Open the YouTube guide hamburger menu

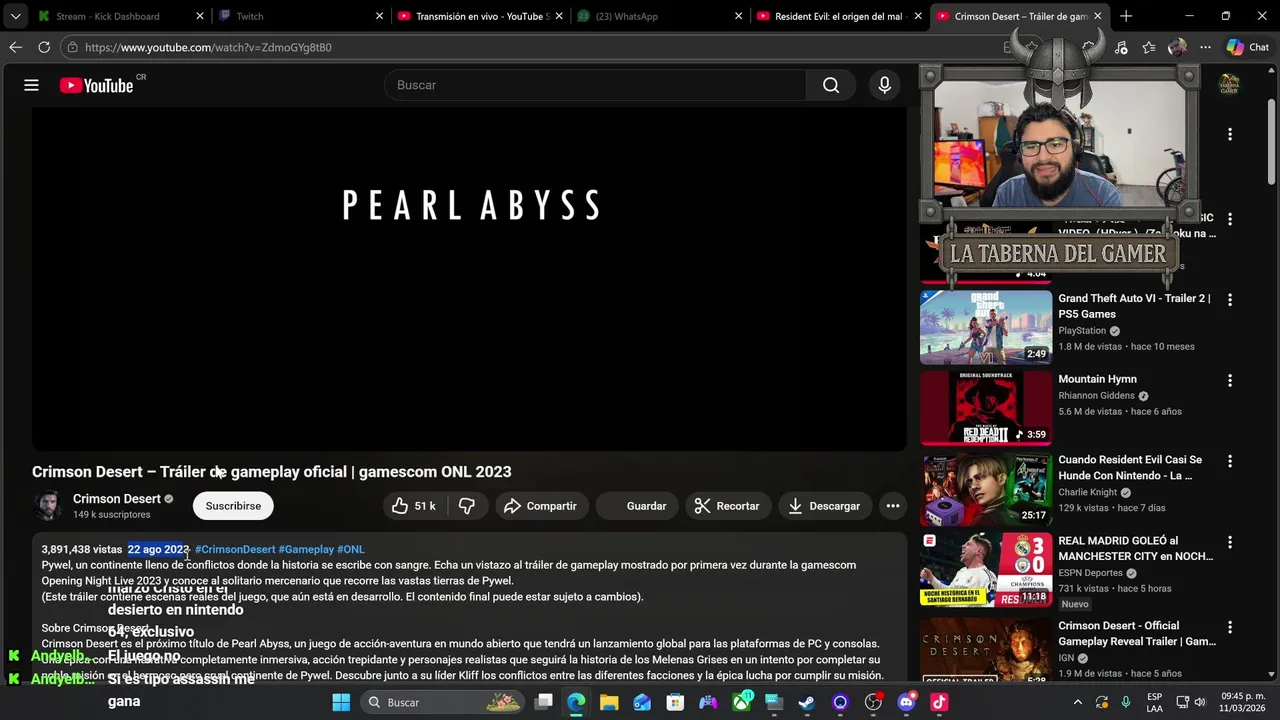pos(31,85)
